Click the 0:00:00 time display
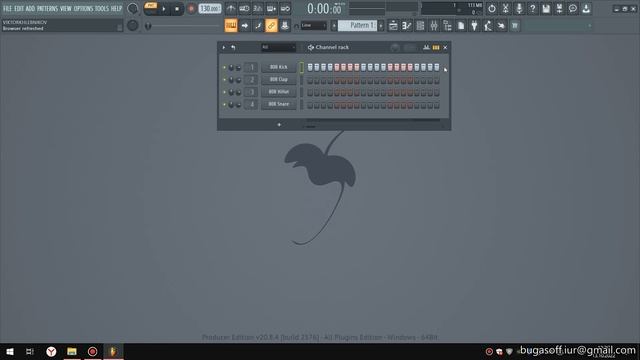Image resolution: width=640 pixels, height=360 pixels. (325, 9)
